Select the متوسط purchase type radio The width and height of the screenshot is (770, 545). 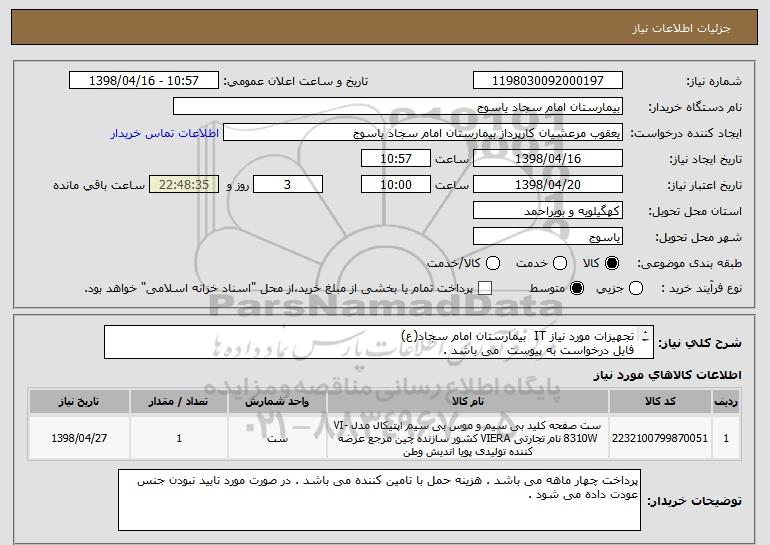pyautogui.click(x=577, y=288)
